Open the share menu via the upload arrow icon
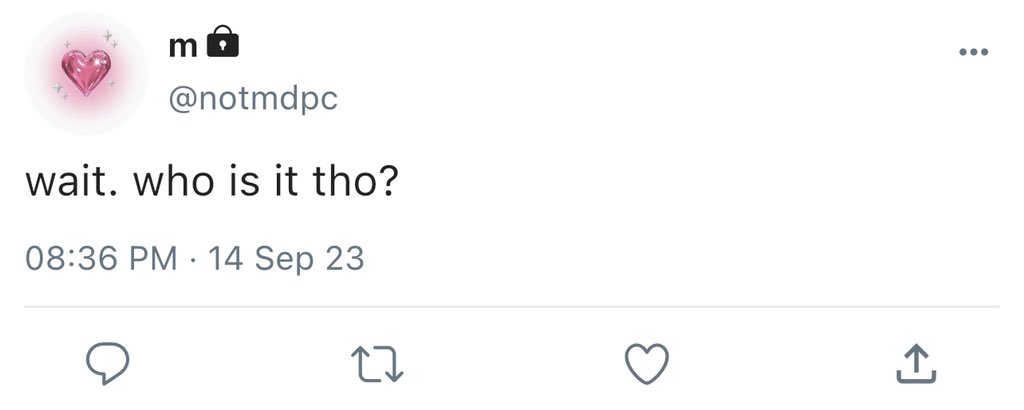The image size is (1024, 410). click(916, 364)
